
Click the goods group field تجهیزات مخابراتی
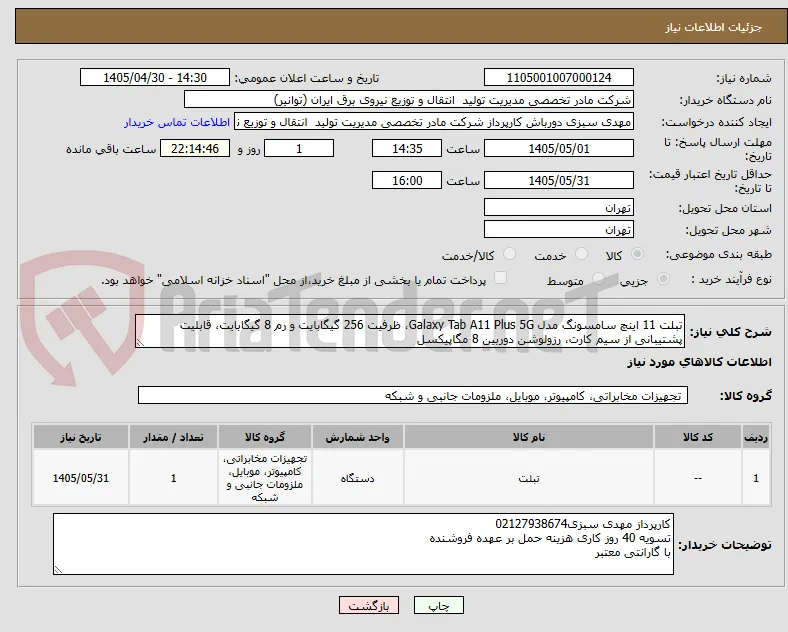click(413, 395)
